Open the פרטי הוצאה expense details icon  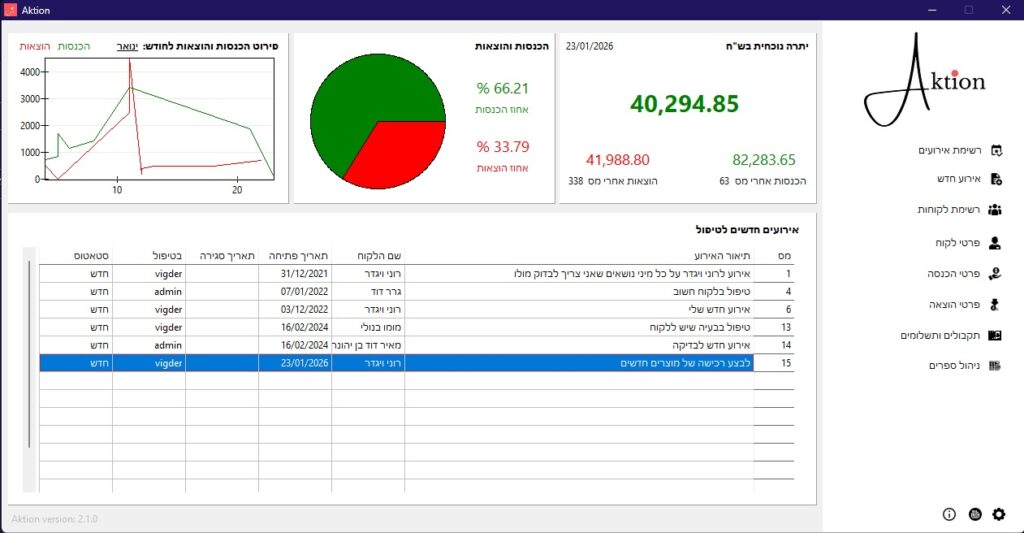coord(995,304)
